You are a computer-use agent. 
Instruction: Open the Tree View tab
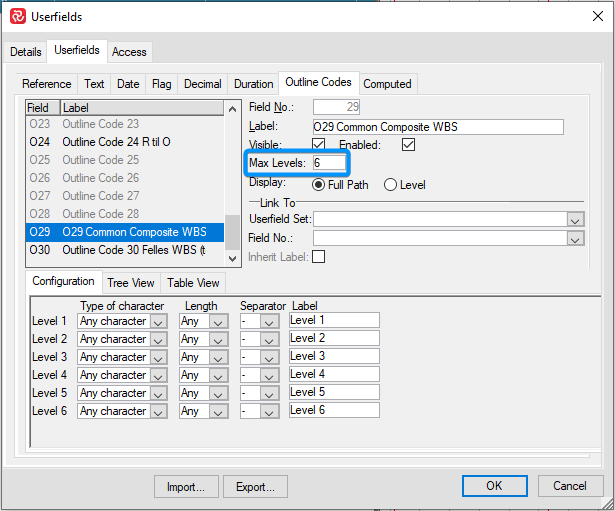click(131, 283)
